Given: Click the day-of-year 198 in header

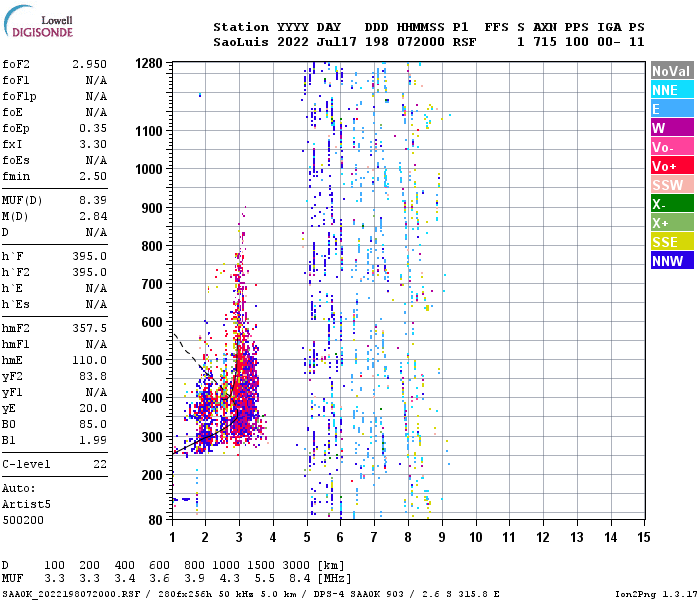Looking at the screenshot, I should pos(376,42).
